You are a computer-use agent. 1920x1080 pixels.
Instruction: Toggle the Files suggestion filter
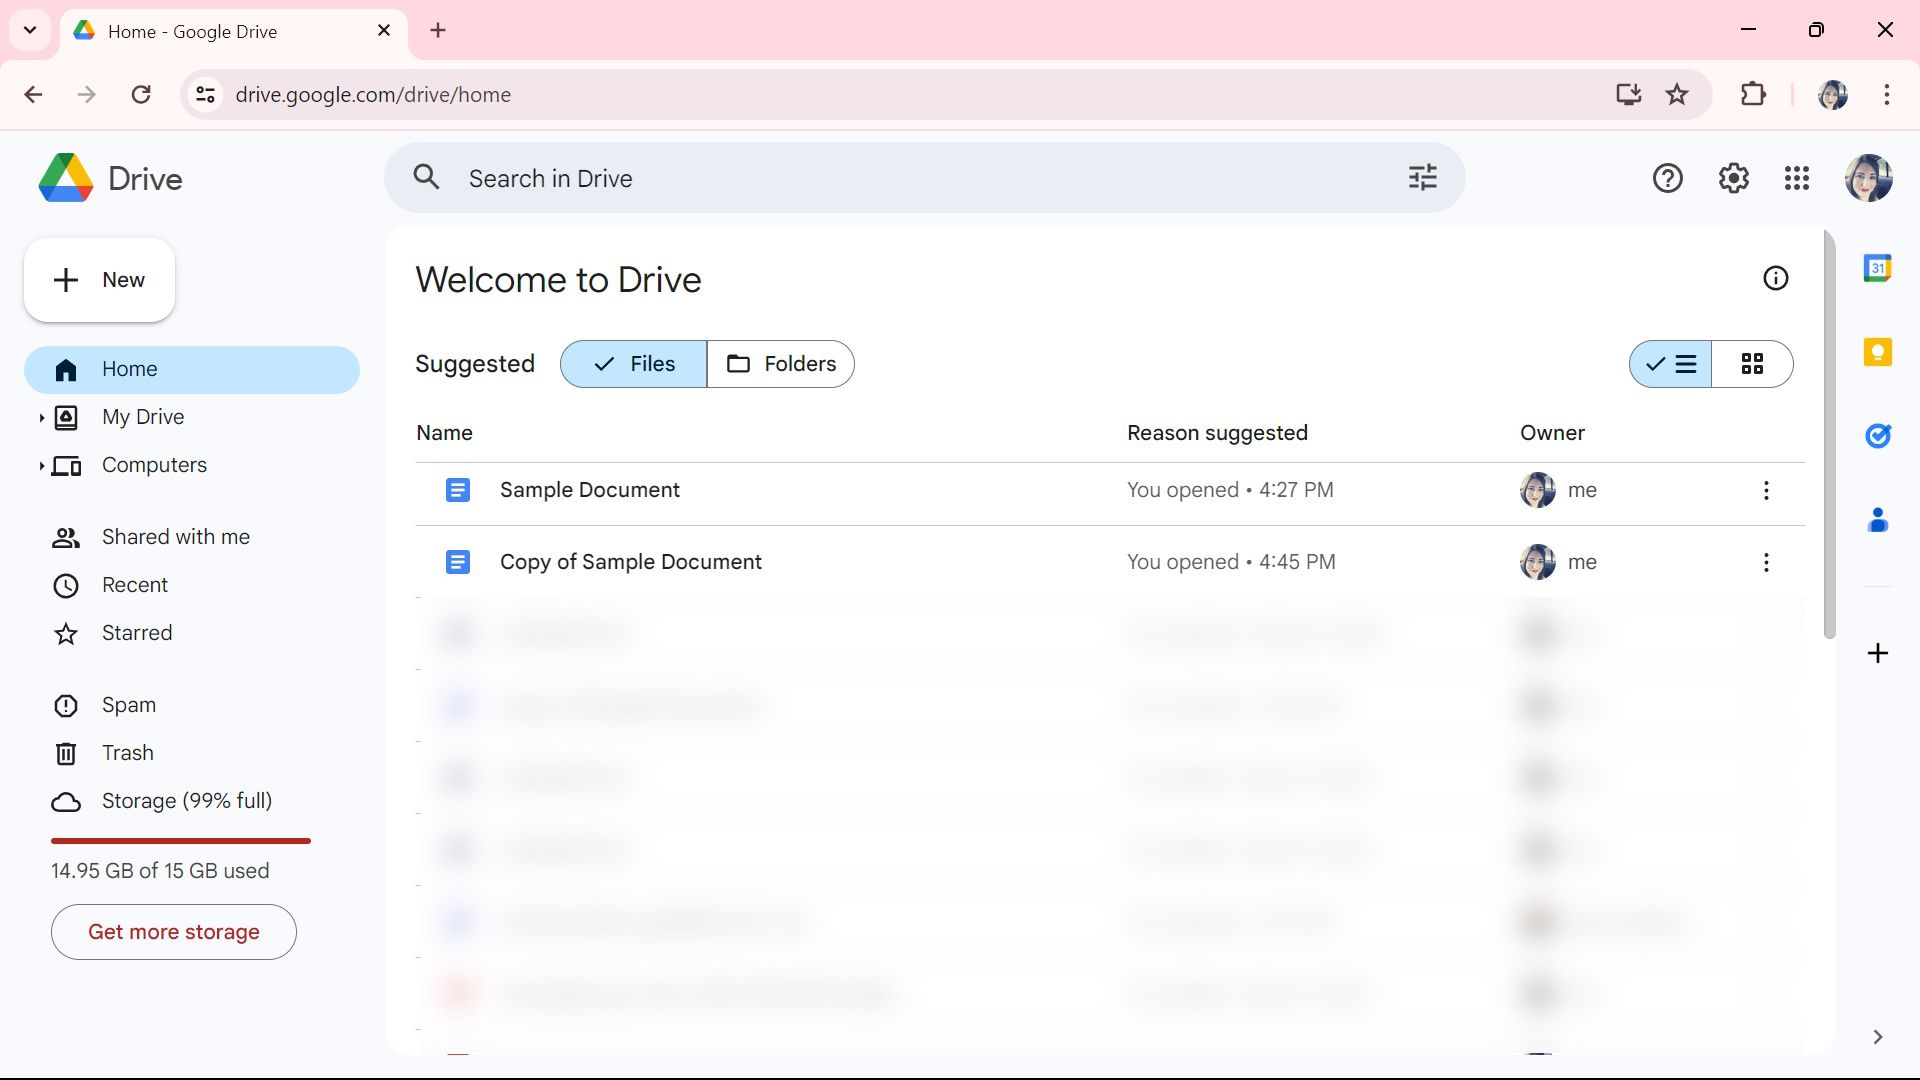coord(632,364)
